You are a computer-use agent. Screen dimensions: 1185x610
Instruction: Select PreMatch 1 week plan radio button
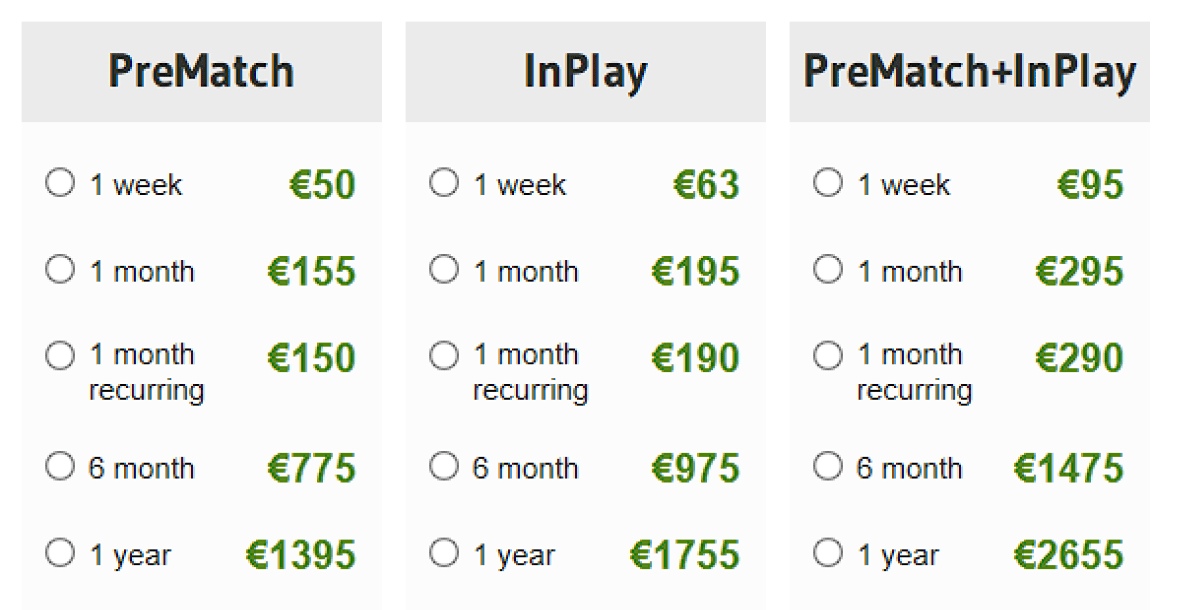[60, 183]
